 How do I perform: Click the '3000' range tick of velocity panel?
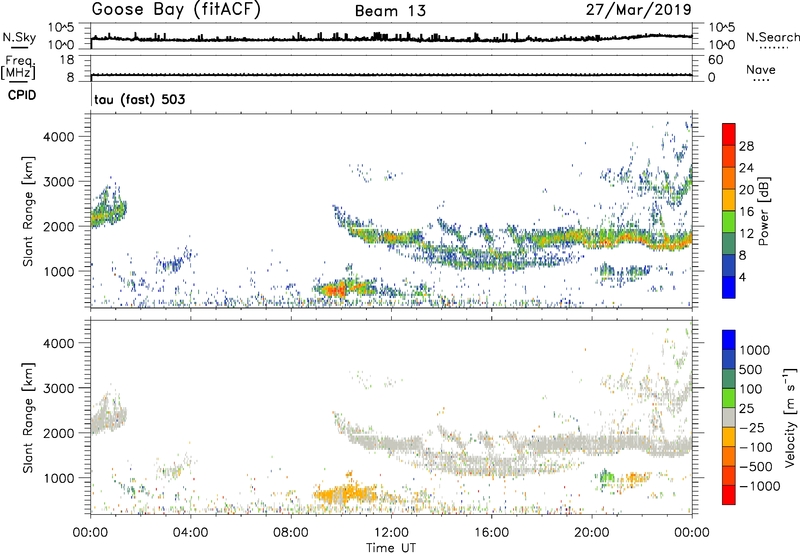tap(59, 389)
